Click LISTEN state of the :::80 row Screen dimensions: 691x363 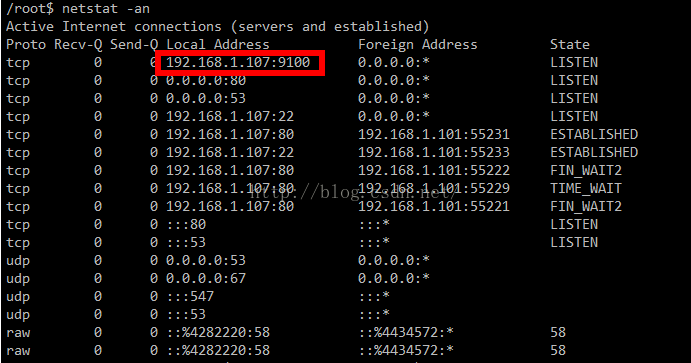tap(574, 225)
